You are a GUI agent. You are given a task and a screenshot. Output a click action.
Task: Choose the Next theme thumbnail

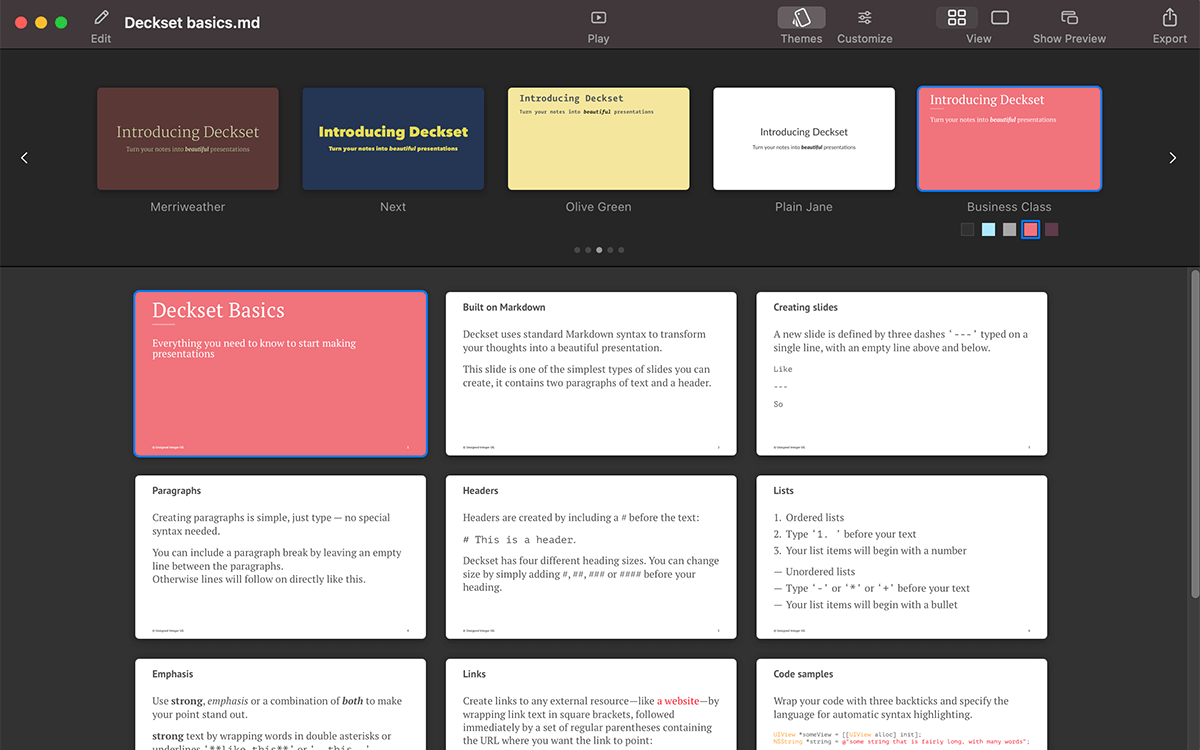[x=393, y=139]
